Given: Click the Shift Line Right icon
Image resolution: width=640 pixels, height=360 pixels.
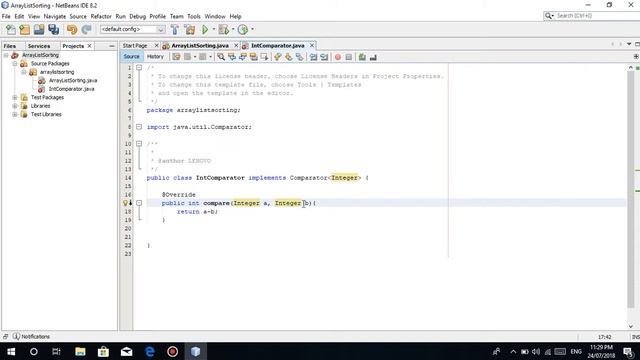Looking at the screenshot, I should pos(324,57).
